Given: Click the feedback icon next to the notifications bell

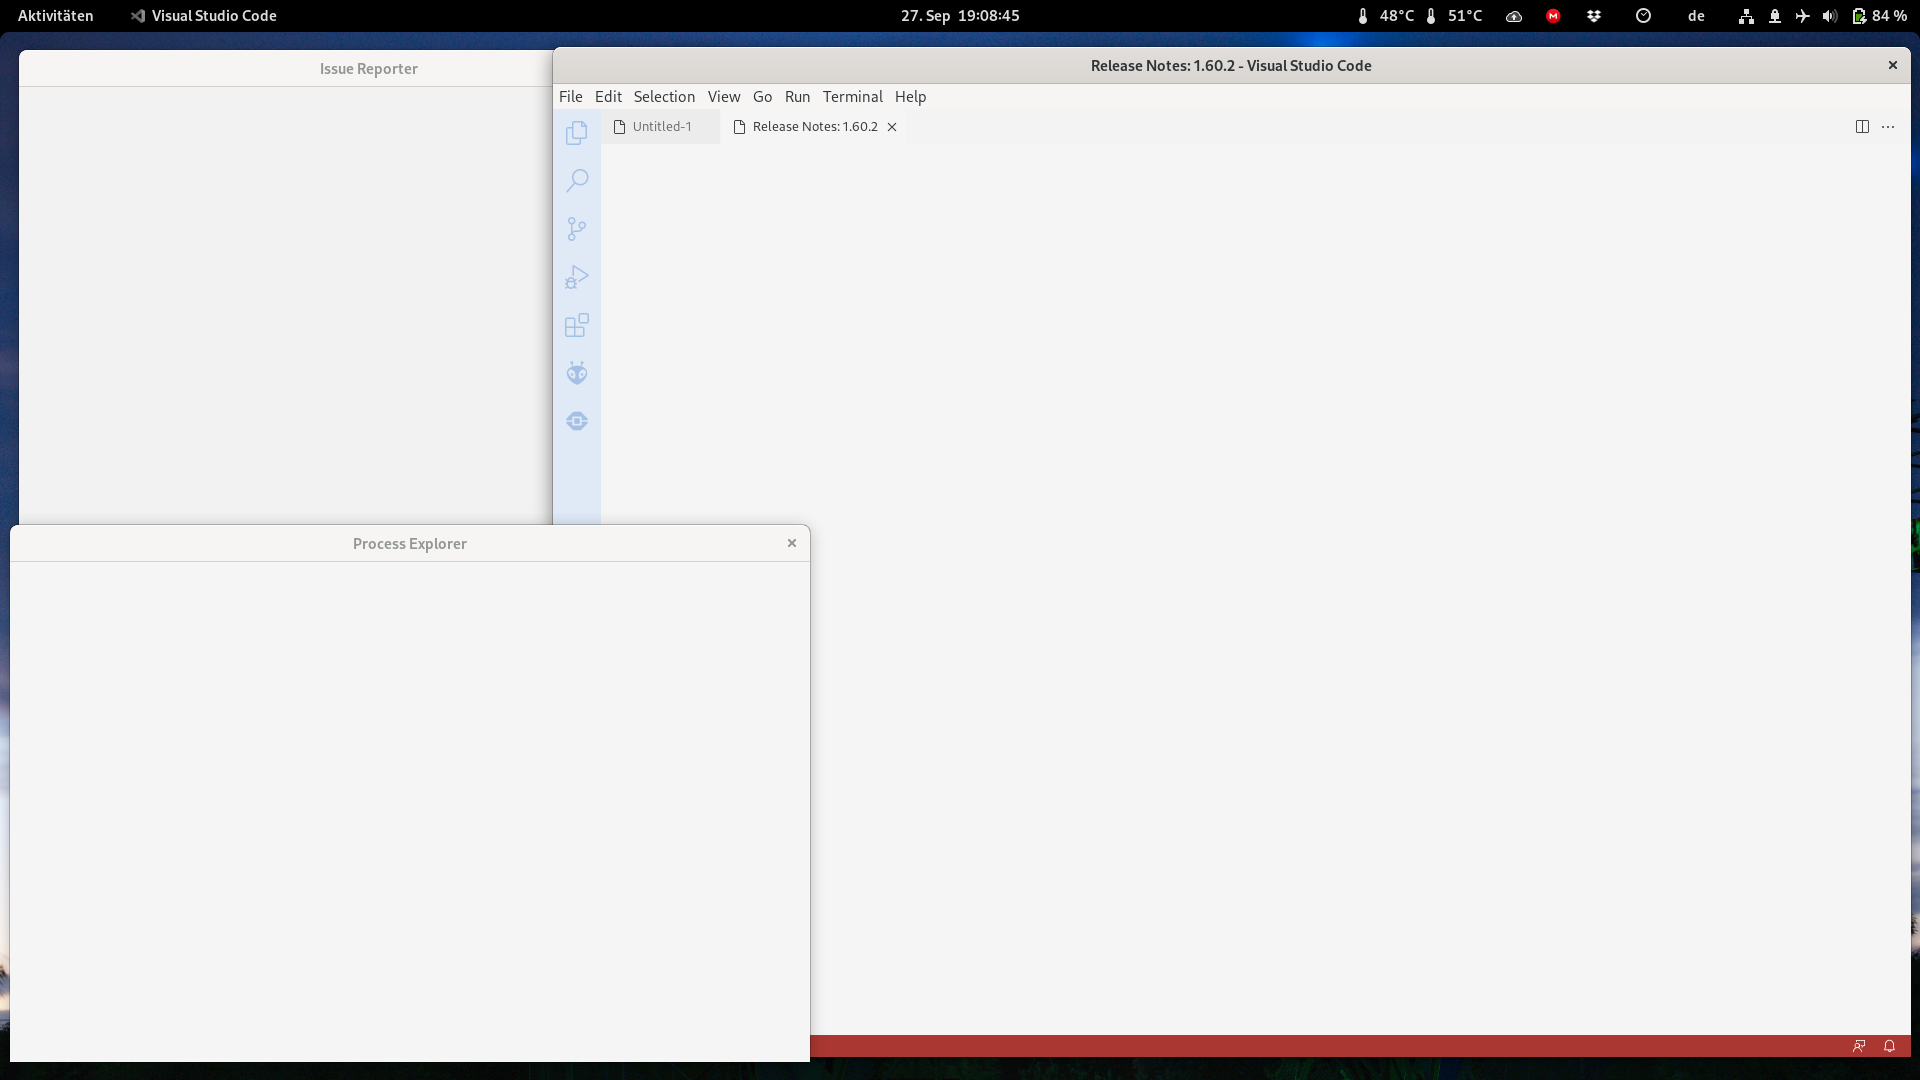Looking at the screenshot, I should point(1859,1046).
